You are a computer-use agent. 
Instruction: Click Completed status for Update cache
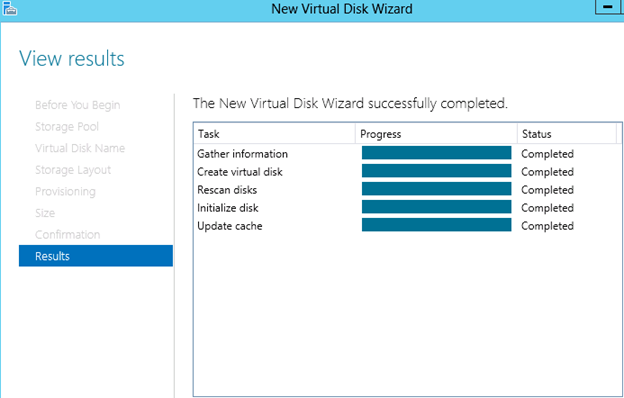[547, 226]
